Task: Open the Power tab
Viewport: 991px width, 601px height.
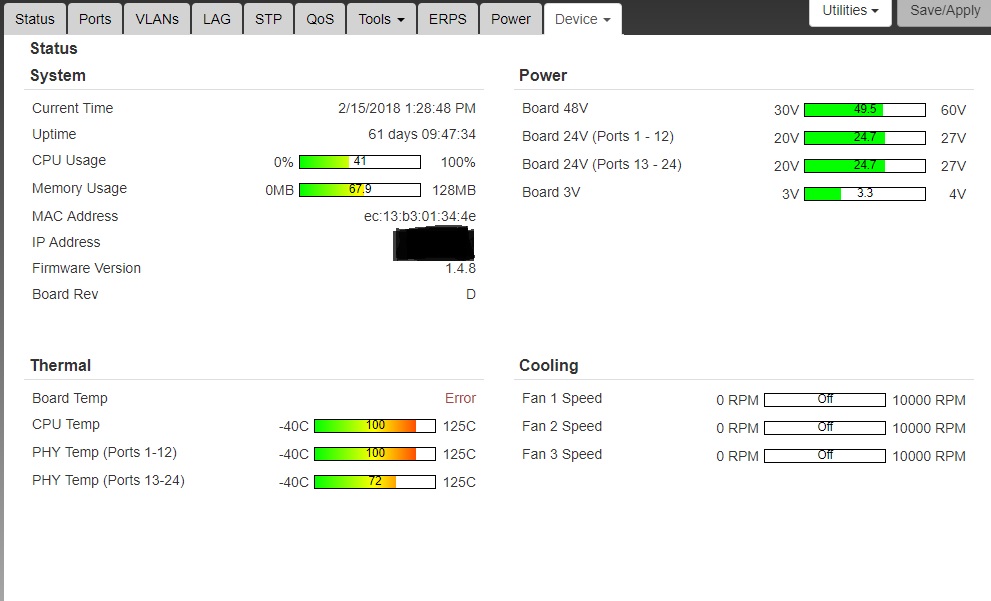Action: click(x=510, y=19)
